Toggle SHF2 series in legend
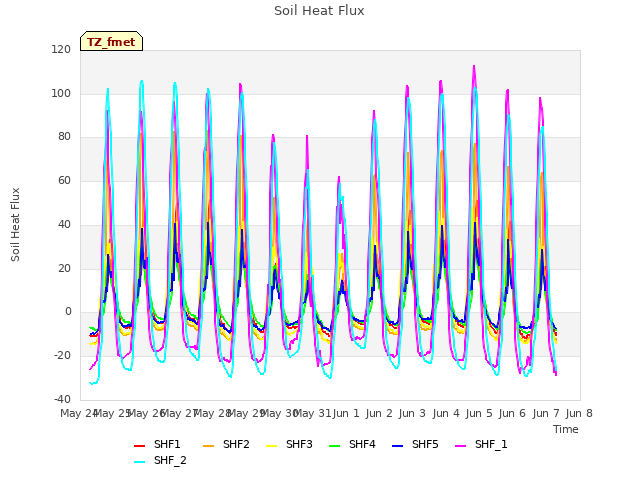The height and width of the screenshot is (480, 640). [226, 444]
